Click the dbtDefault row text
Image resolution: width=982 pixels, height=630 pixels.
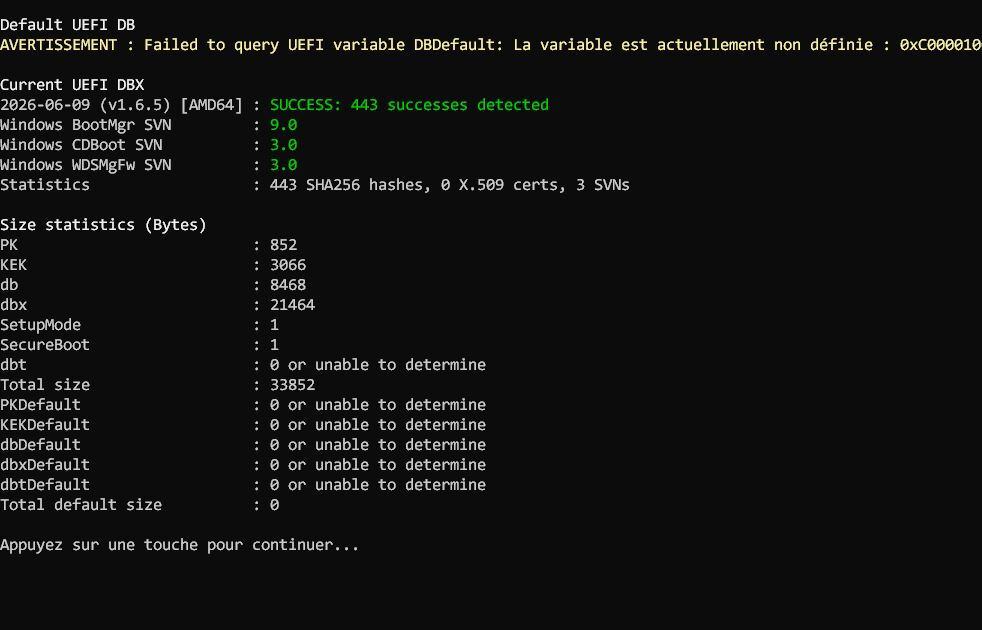243,485
